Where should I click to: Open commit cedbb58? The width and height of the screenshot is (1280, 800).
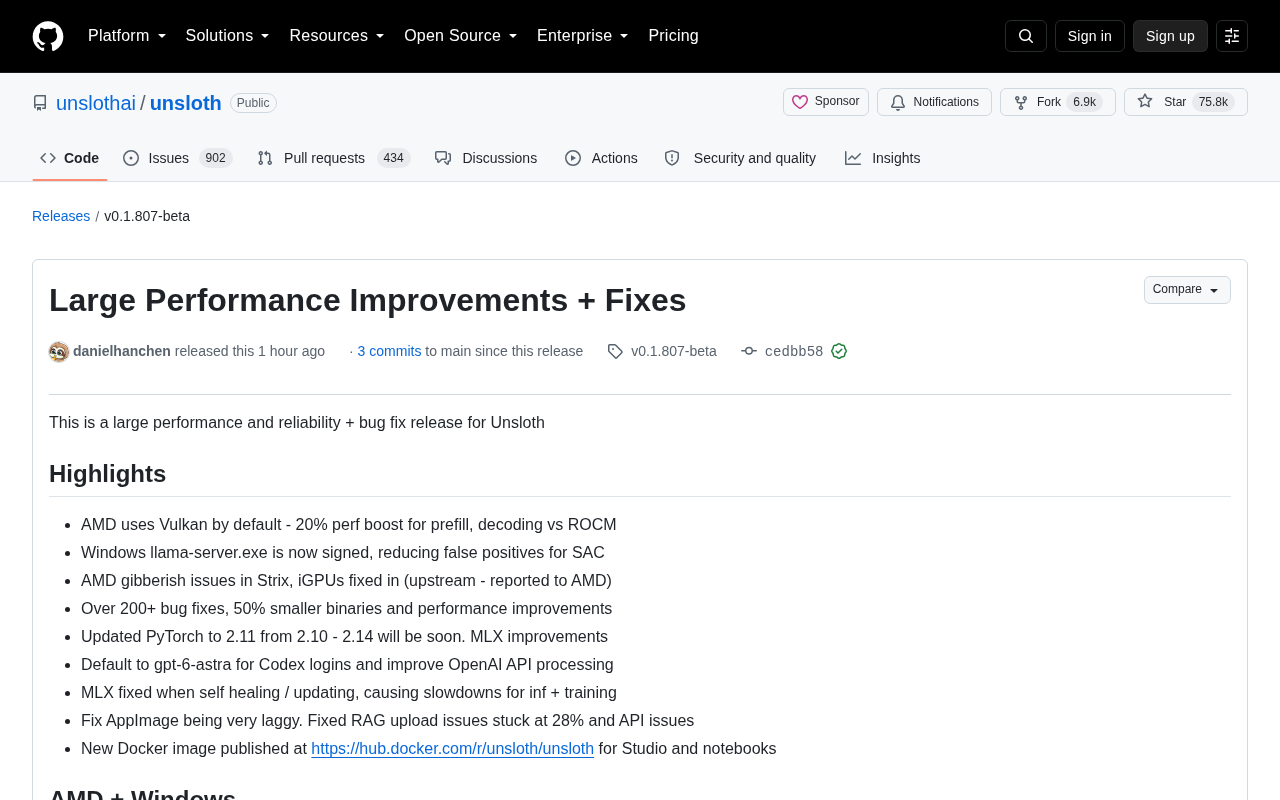pos(794,351)
